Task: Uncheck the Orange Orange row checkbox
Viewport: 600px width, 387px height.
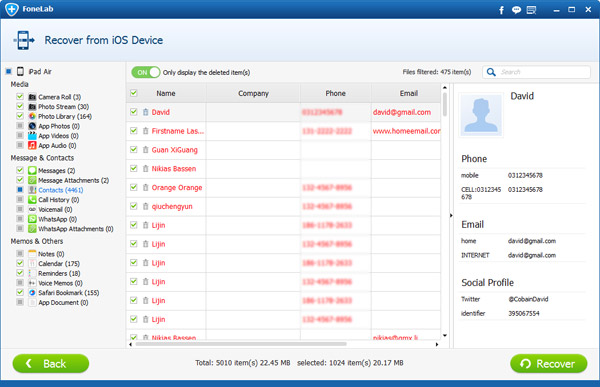Action: click(134, 187)
